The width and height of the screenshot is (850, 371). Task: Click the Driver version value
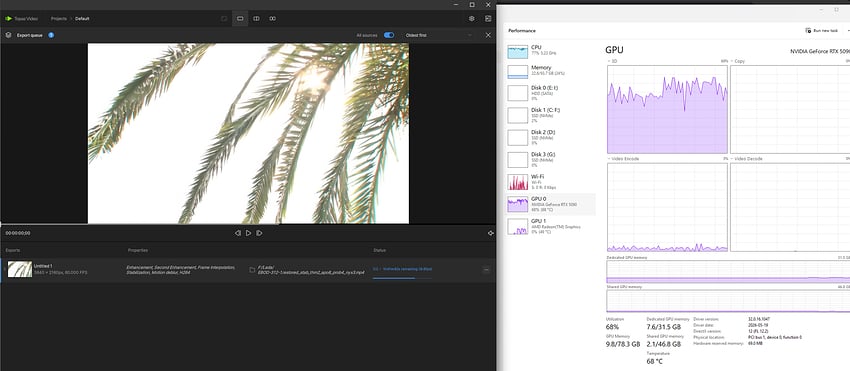pos(758,319)
